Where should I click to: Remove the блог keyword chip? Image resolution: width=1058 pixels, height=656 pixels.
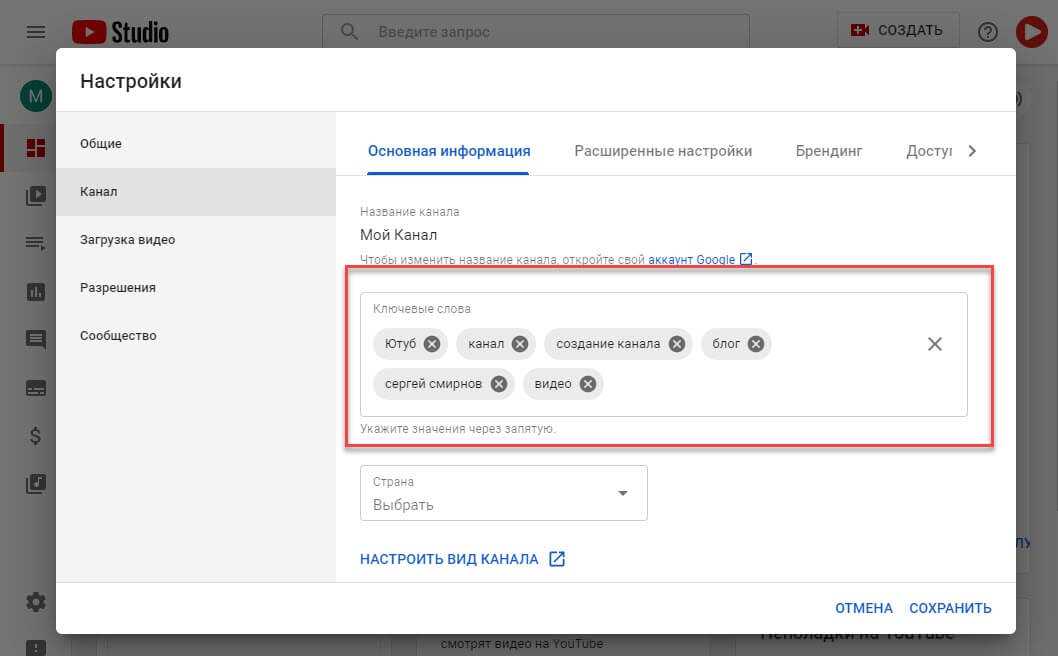click(756, 344)
